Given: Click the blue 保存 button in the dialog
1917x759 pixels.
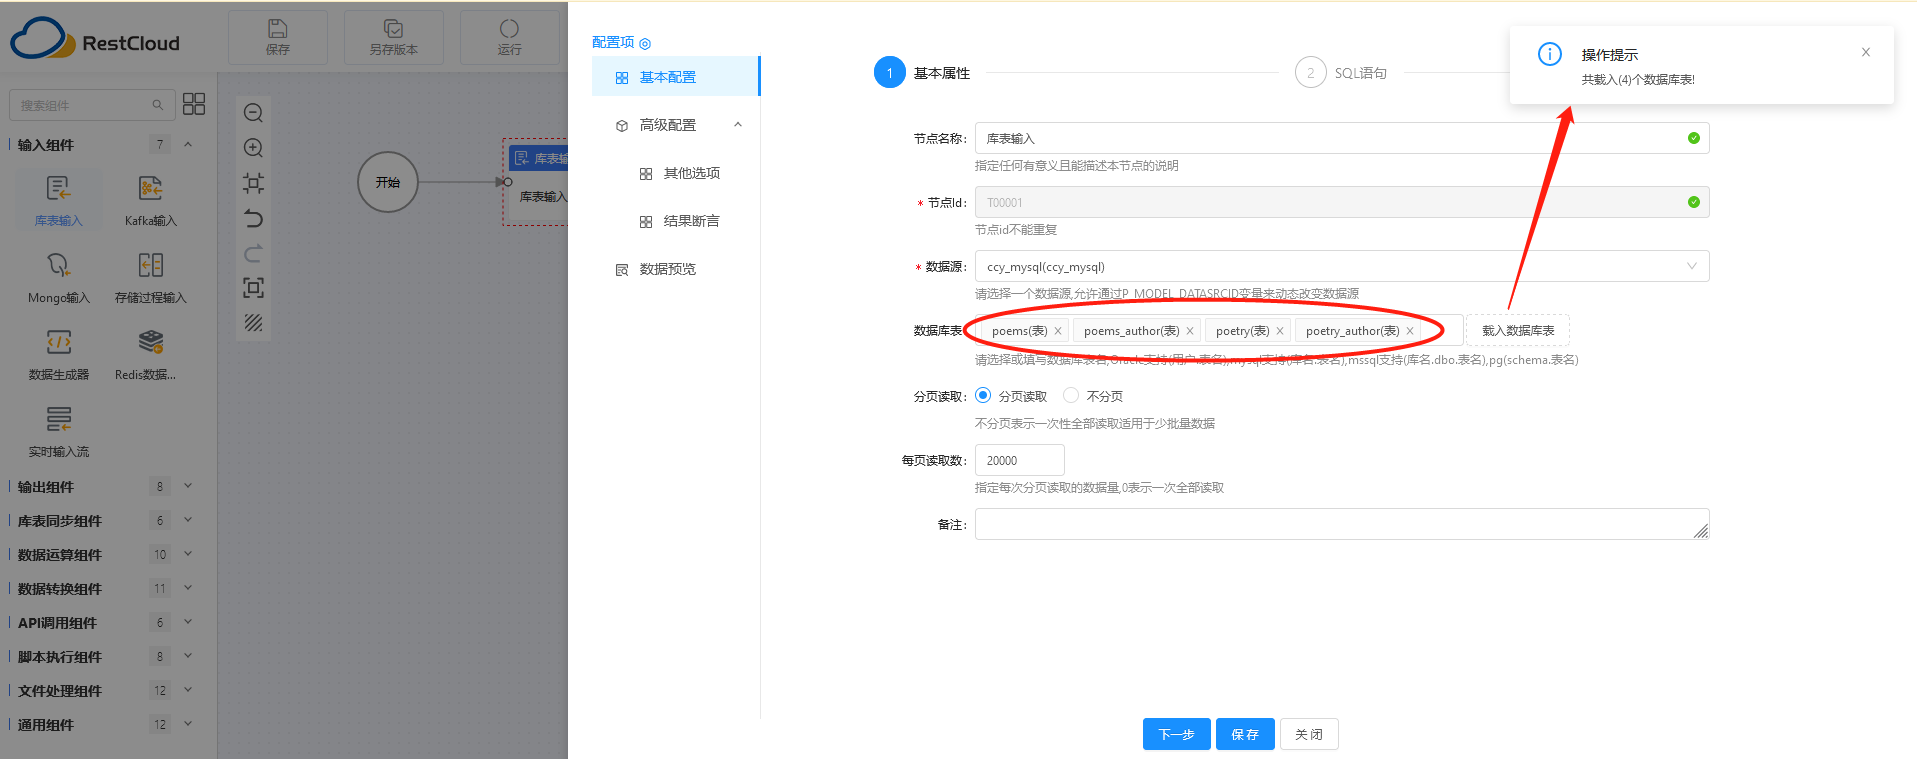Looking at the screenshot, I should click(x=1245, y=734).
